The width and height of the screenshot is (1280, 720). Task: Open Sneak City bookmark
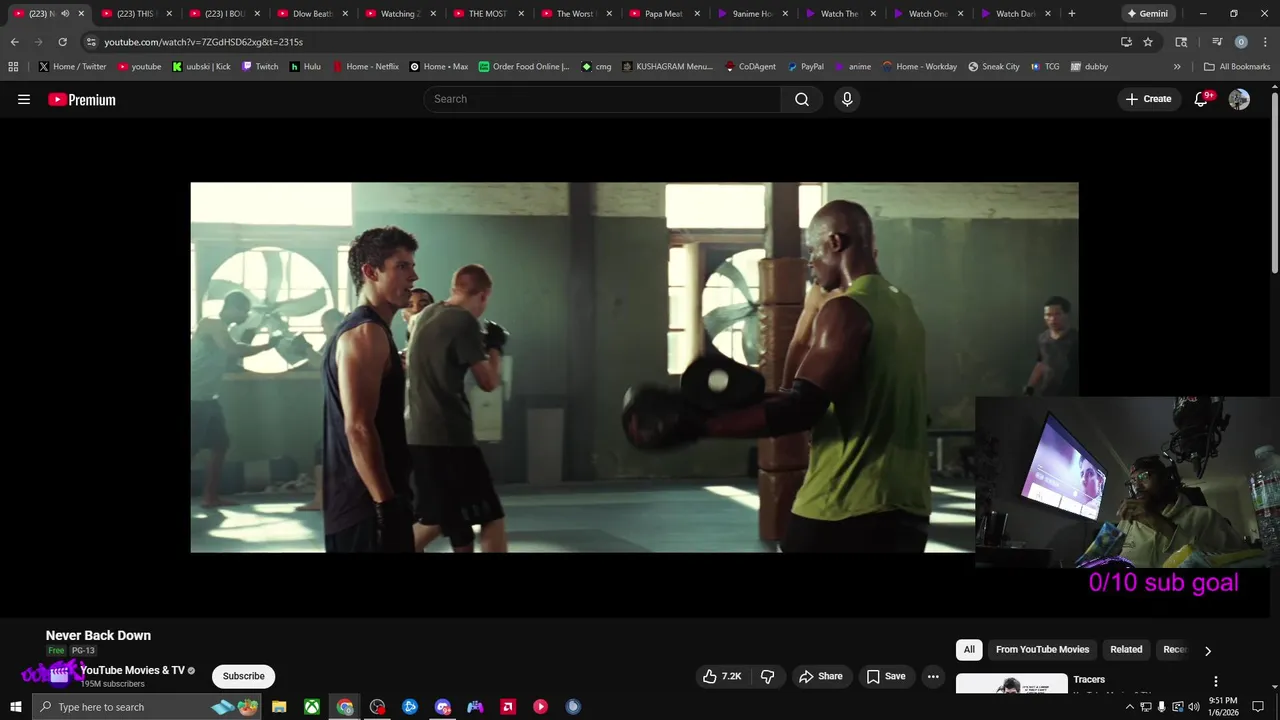tap(994, 66)
